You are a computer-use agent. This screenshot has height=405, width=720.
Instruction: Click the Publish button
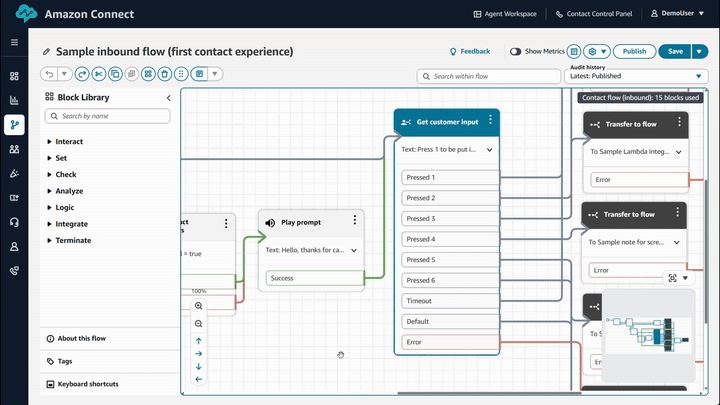pyautogui.click(x=634, y=51)
